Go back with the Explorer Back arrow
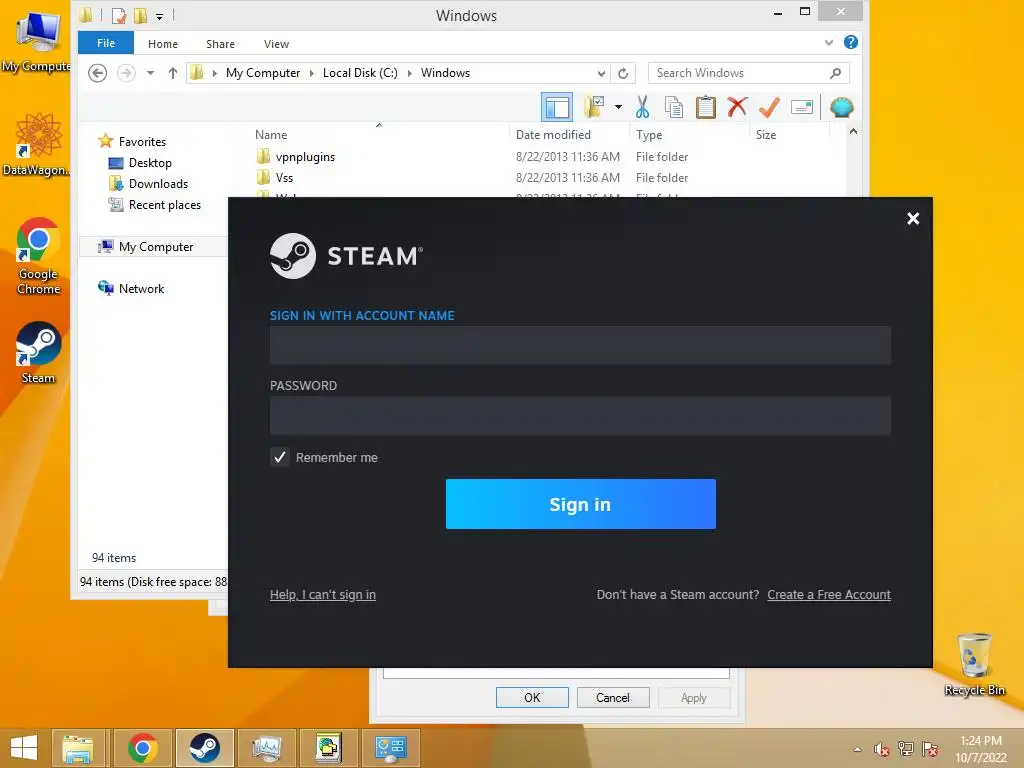 (97, 72)
